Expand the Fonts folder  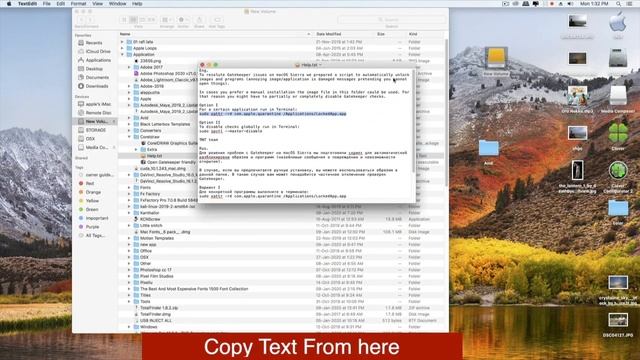pyautogui.click(x=129, y=187)
